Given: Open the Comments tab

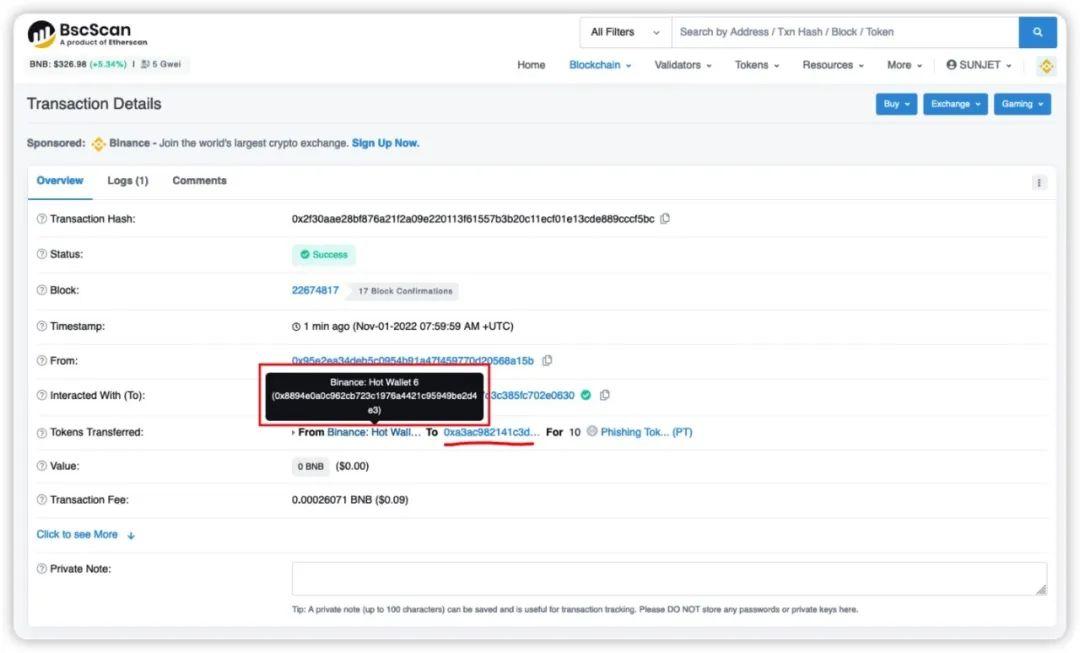Looking at the screenshot, I should tap(198, 181).
